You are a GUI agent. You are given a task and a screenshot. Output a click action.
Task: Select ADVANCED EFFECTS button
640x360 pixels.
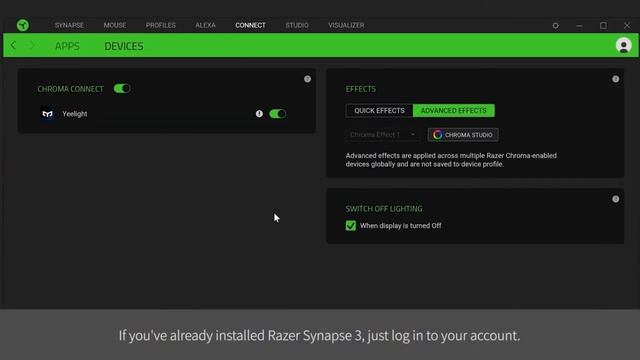tap(453, 111)
